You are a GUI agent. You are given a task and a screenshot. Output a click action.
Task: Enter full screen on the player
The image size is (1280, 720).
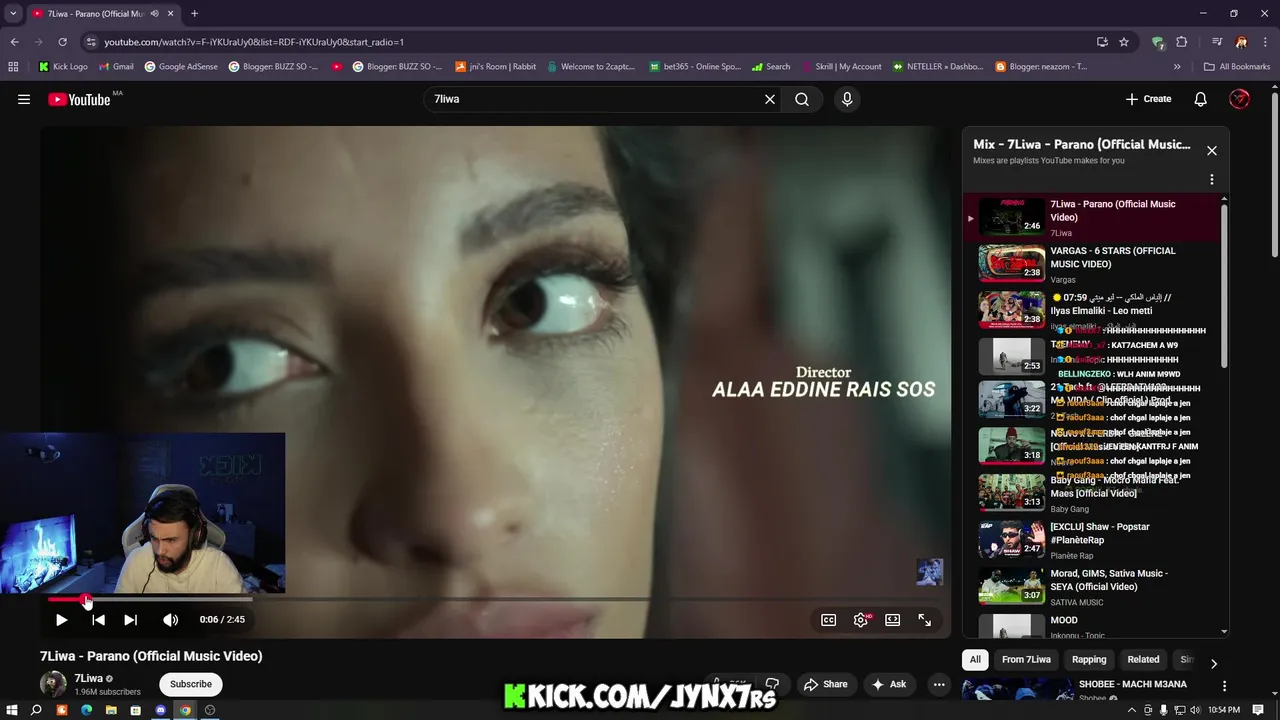(x=925, y=620)
